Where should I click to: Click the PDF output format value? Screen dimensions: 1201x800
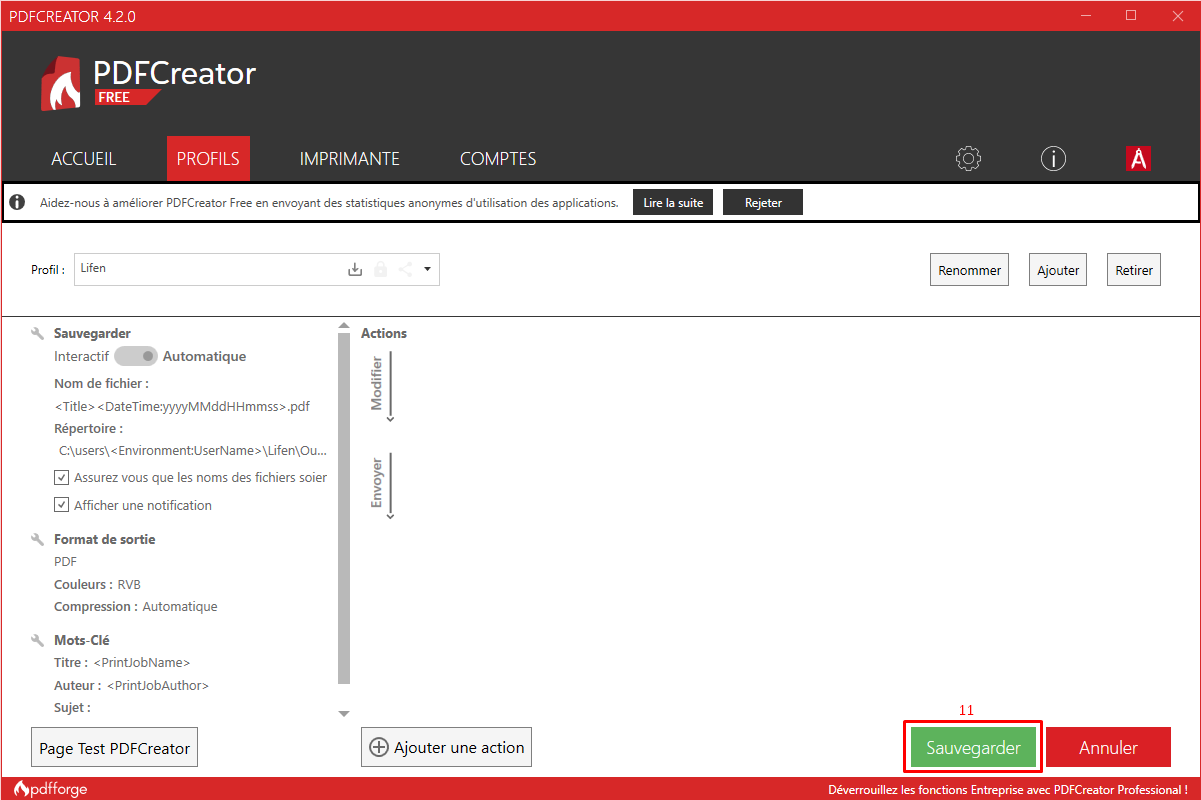pos(65,562)
